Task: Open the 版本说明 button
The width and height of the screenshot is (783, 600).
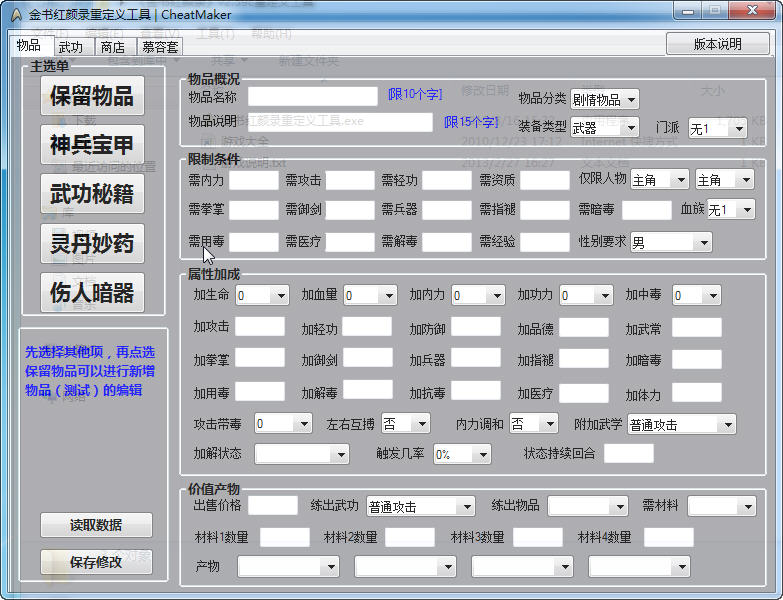Action: pyautogui.click(x=718, y=44)
